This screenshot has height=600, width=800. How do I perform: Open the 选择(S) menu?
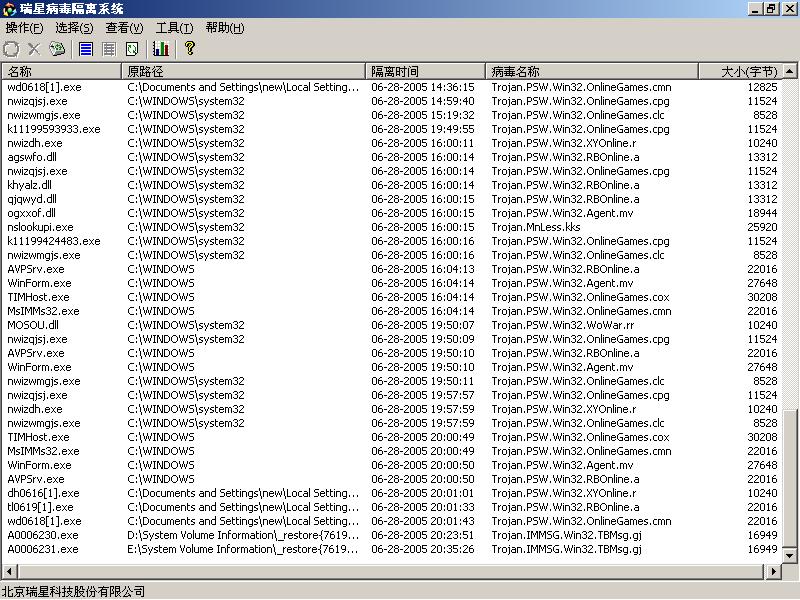(x=74, y=28)
